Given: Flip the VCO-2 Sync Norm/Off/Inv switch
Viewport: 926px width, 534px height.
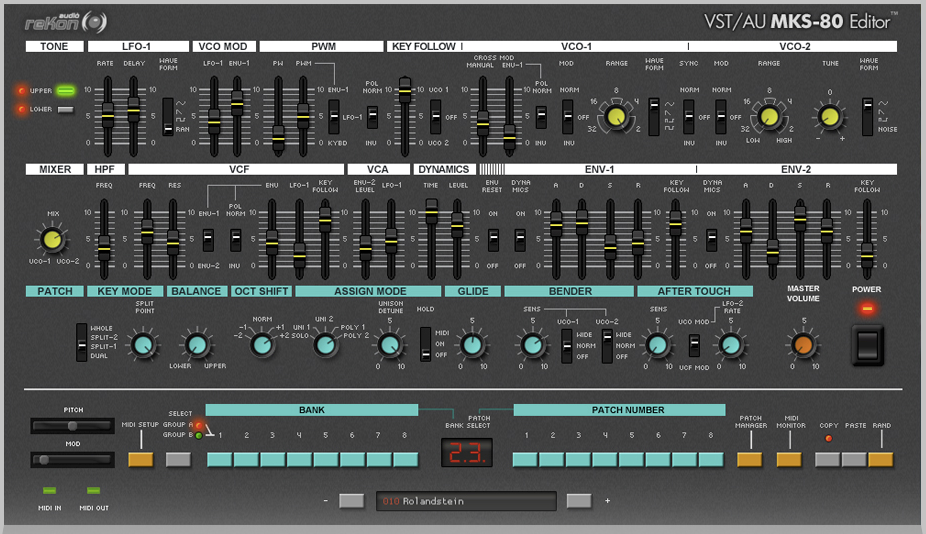Looking at the screenshot, I should point(689,116).
